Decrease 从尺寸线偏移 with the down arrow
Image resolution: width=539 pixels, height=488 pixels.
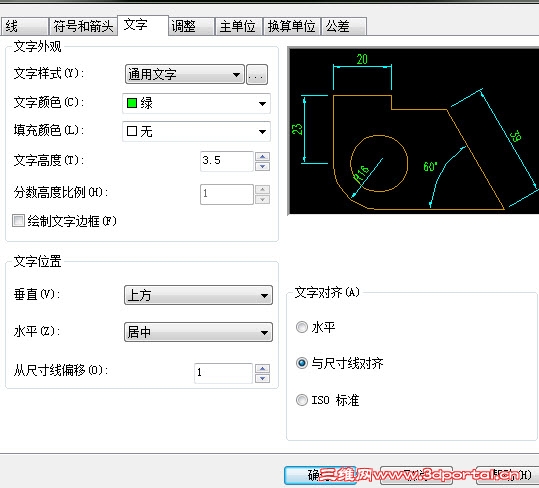[x=263, y=378]
